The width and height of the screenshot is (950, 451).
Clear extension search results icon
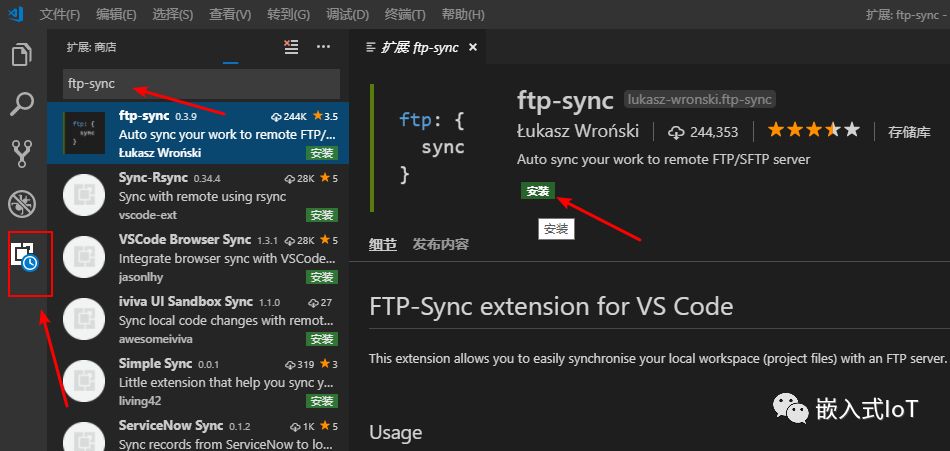(291, 47)
